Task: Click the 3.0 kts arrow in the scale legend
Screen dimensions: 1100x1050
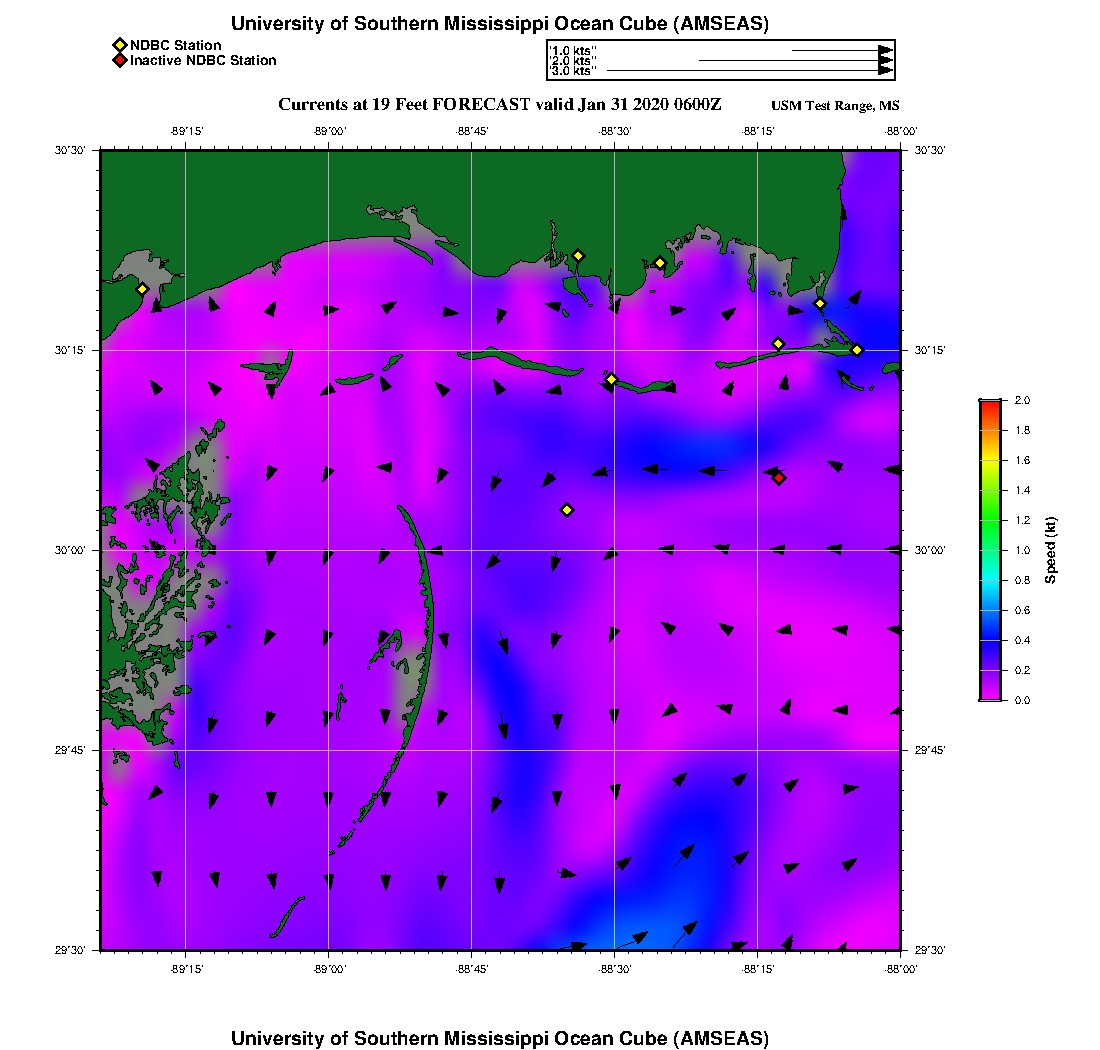Action: [750, 71]
